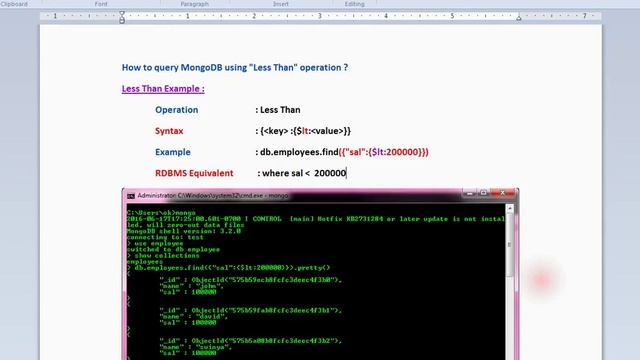
Task: Click the heading "How to query MongoDB using "Less Than" operation ?"
Action: coord(235,67)
